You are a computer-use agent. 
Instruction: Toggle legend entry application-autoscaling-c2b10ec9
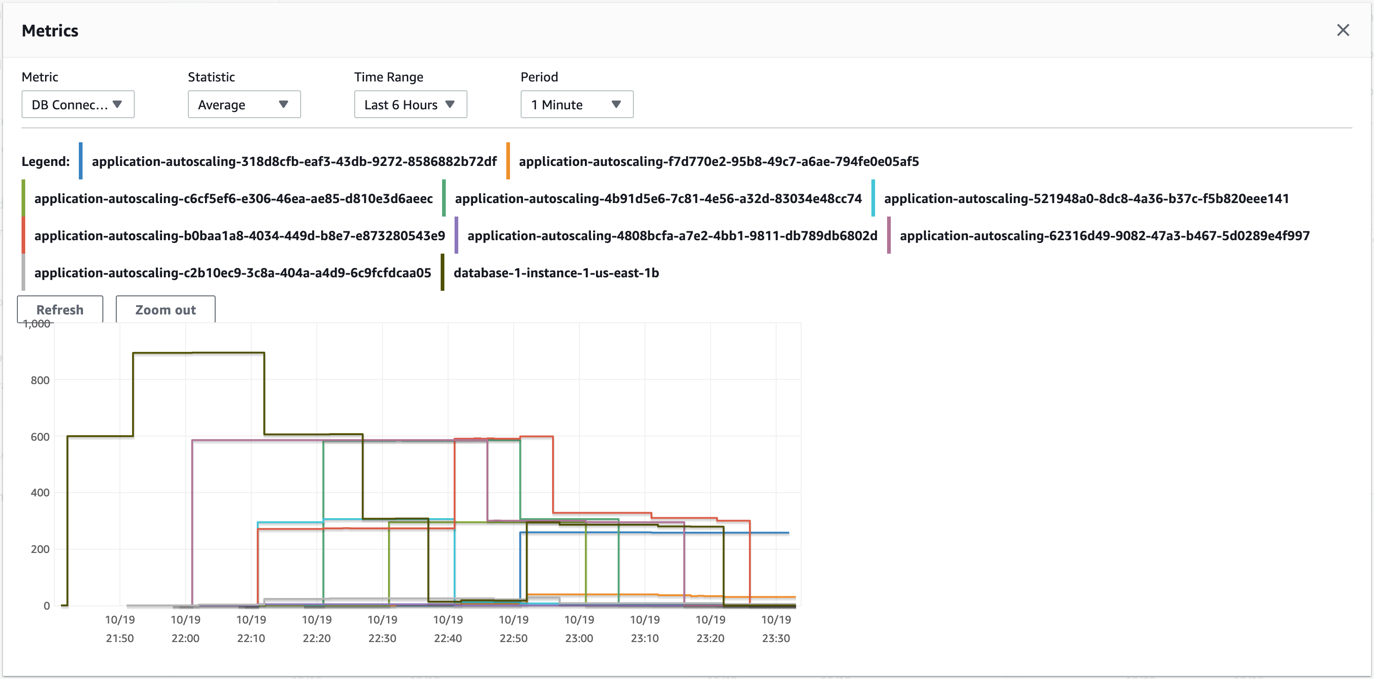[232, 272]
